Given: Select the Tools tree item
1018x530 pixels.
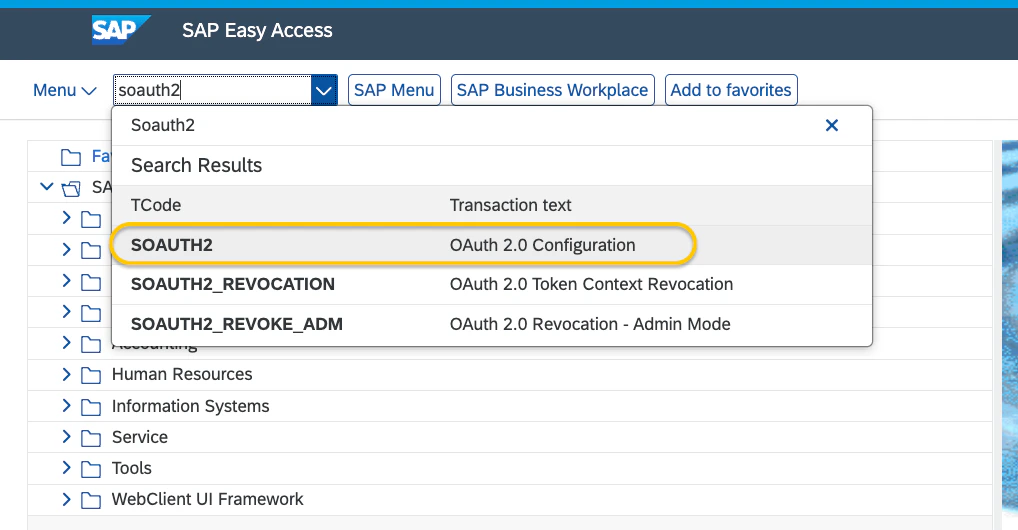Looking at the screenshot, I should tap(132, 468).
